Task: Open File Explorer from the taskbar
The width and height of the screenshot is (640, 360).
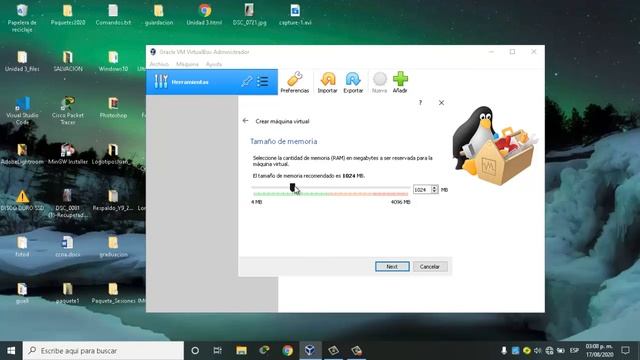Action: coord(242,351)
